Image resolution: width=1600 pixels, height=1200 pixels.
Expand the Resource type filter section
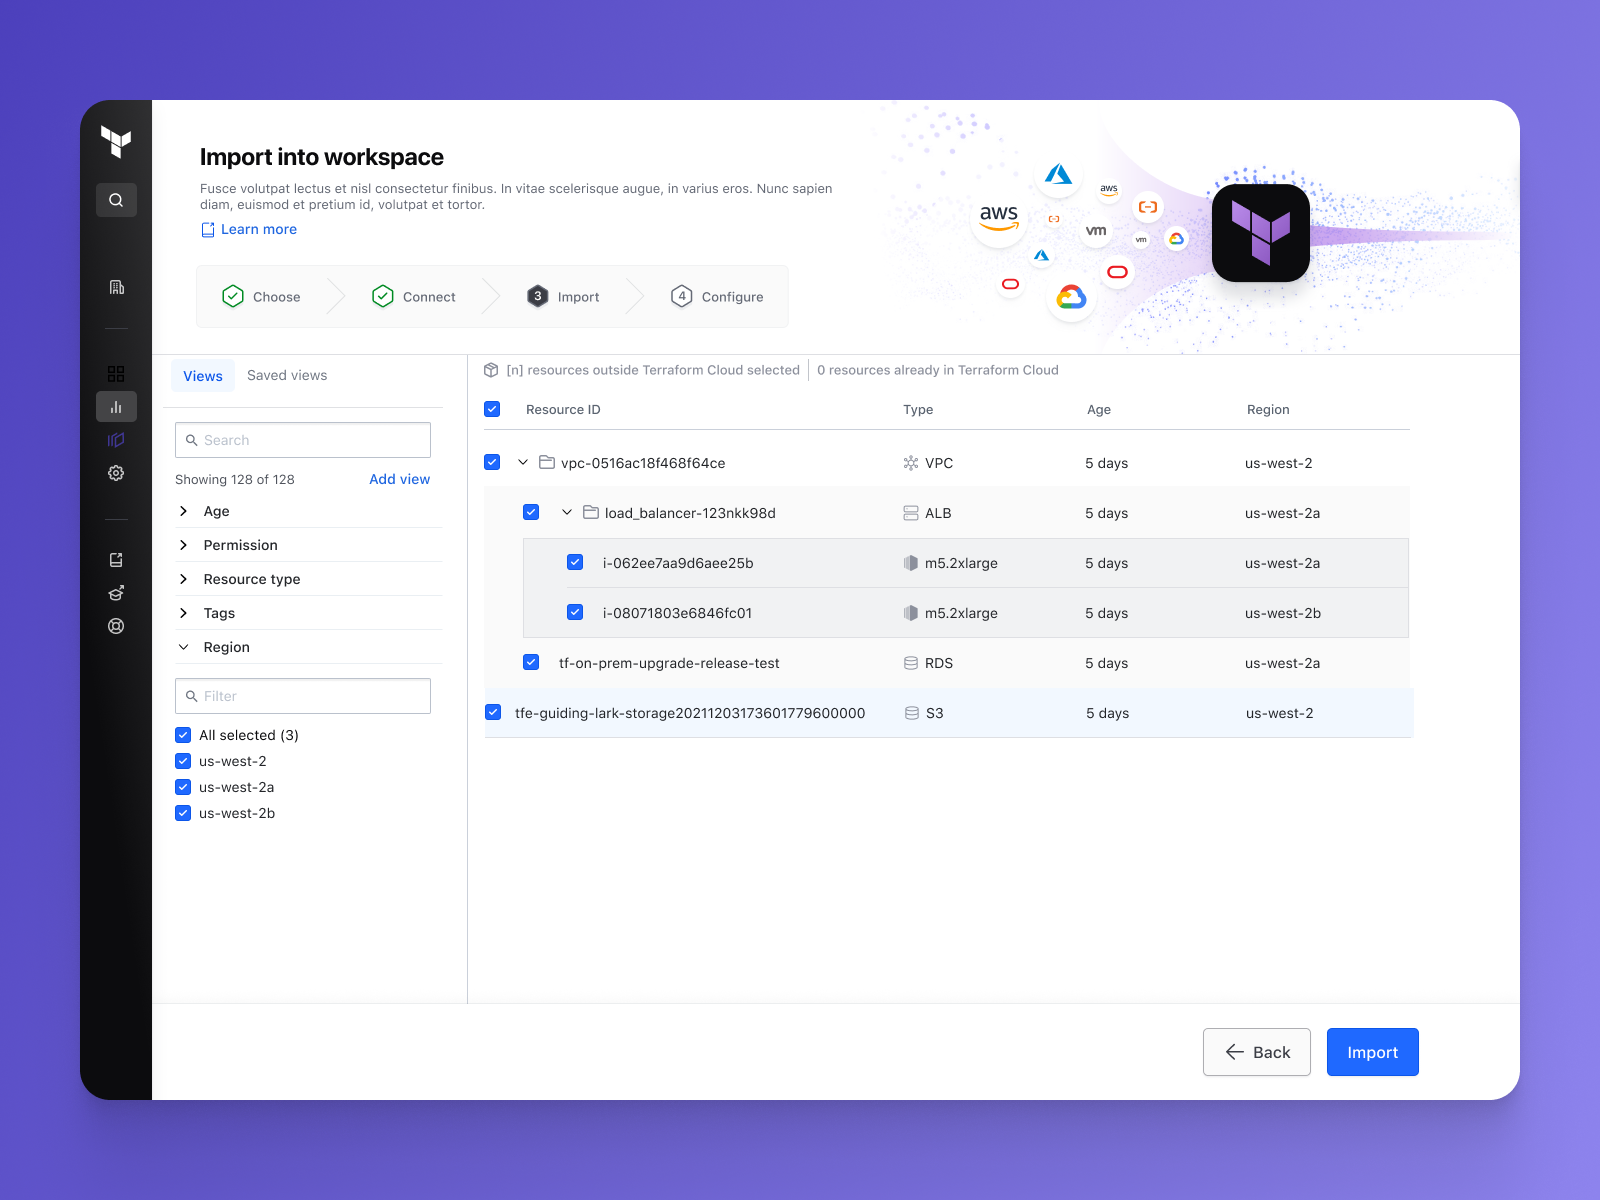point(184,578)
